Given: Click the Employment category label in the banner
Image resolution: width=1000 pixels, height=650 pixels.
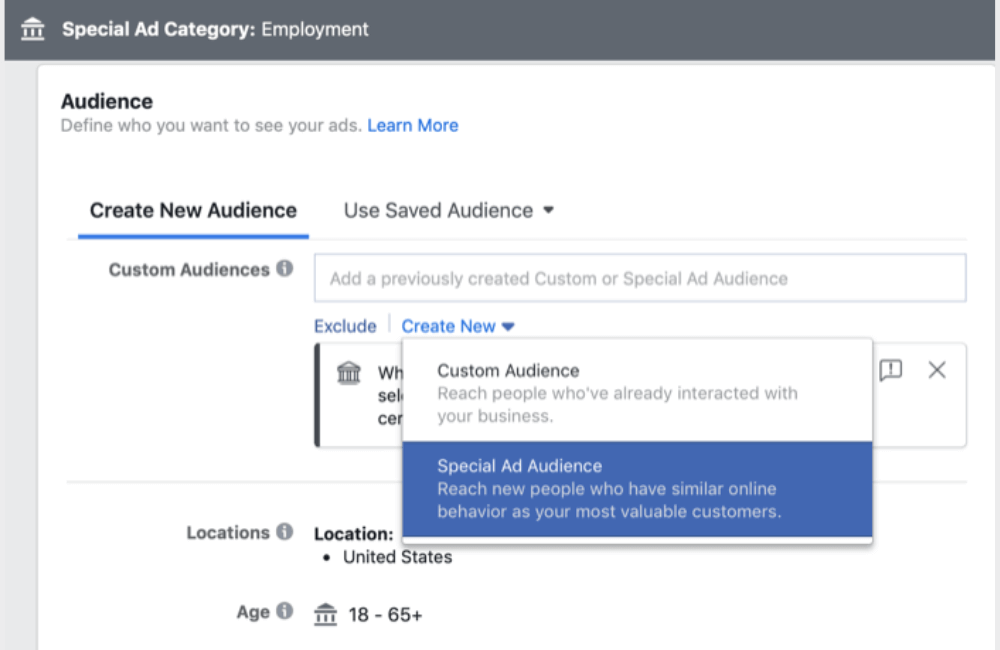Looking at the screenshot, I should click(x=315, y=29).
